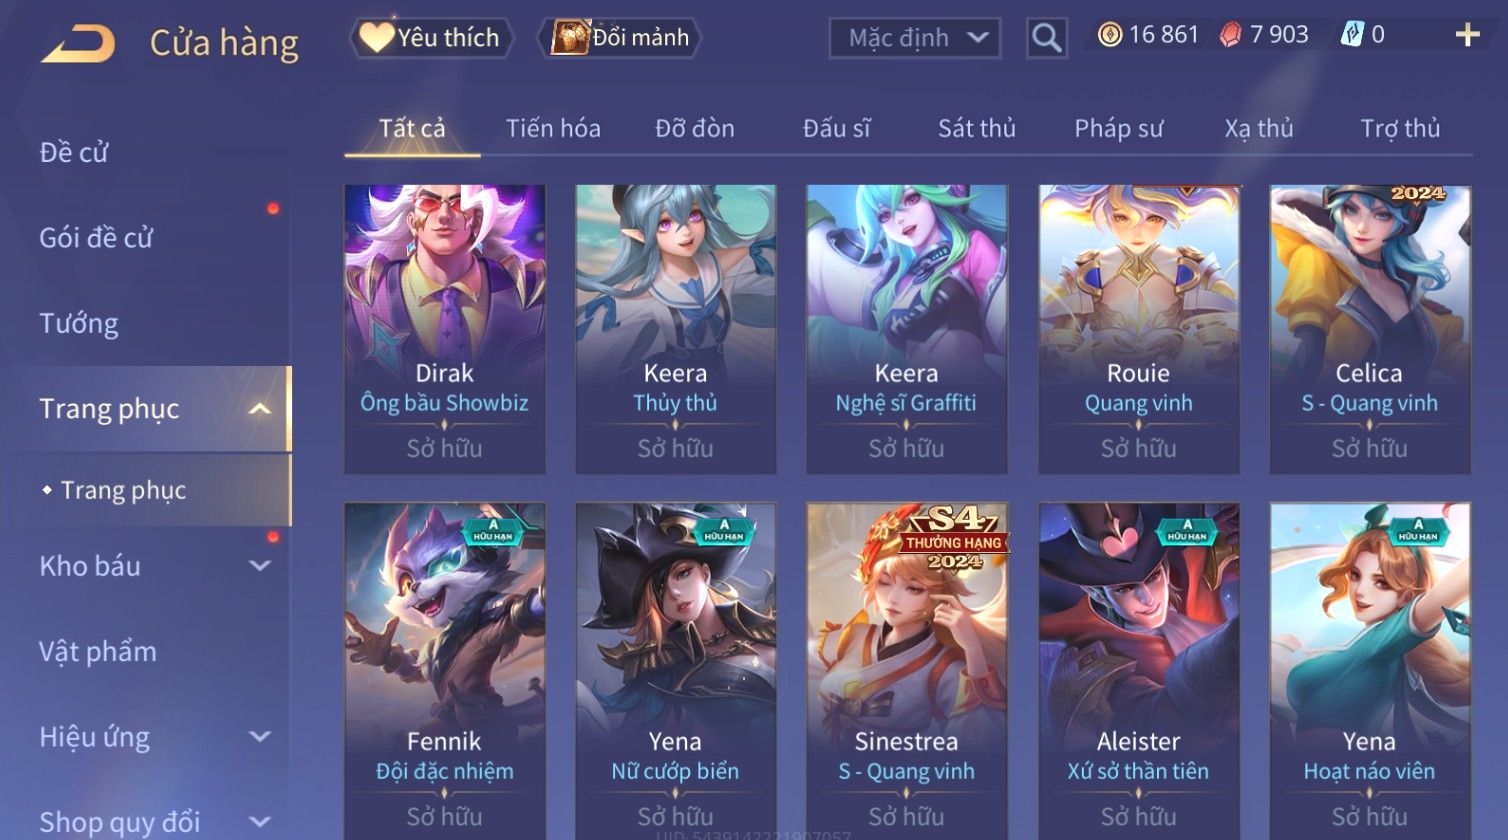Open Gói đề cử in sidebar
This screenshot has width=1508, height=840.
(96, 238)
